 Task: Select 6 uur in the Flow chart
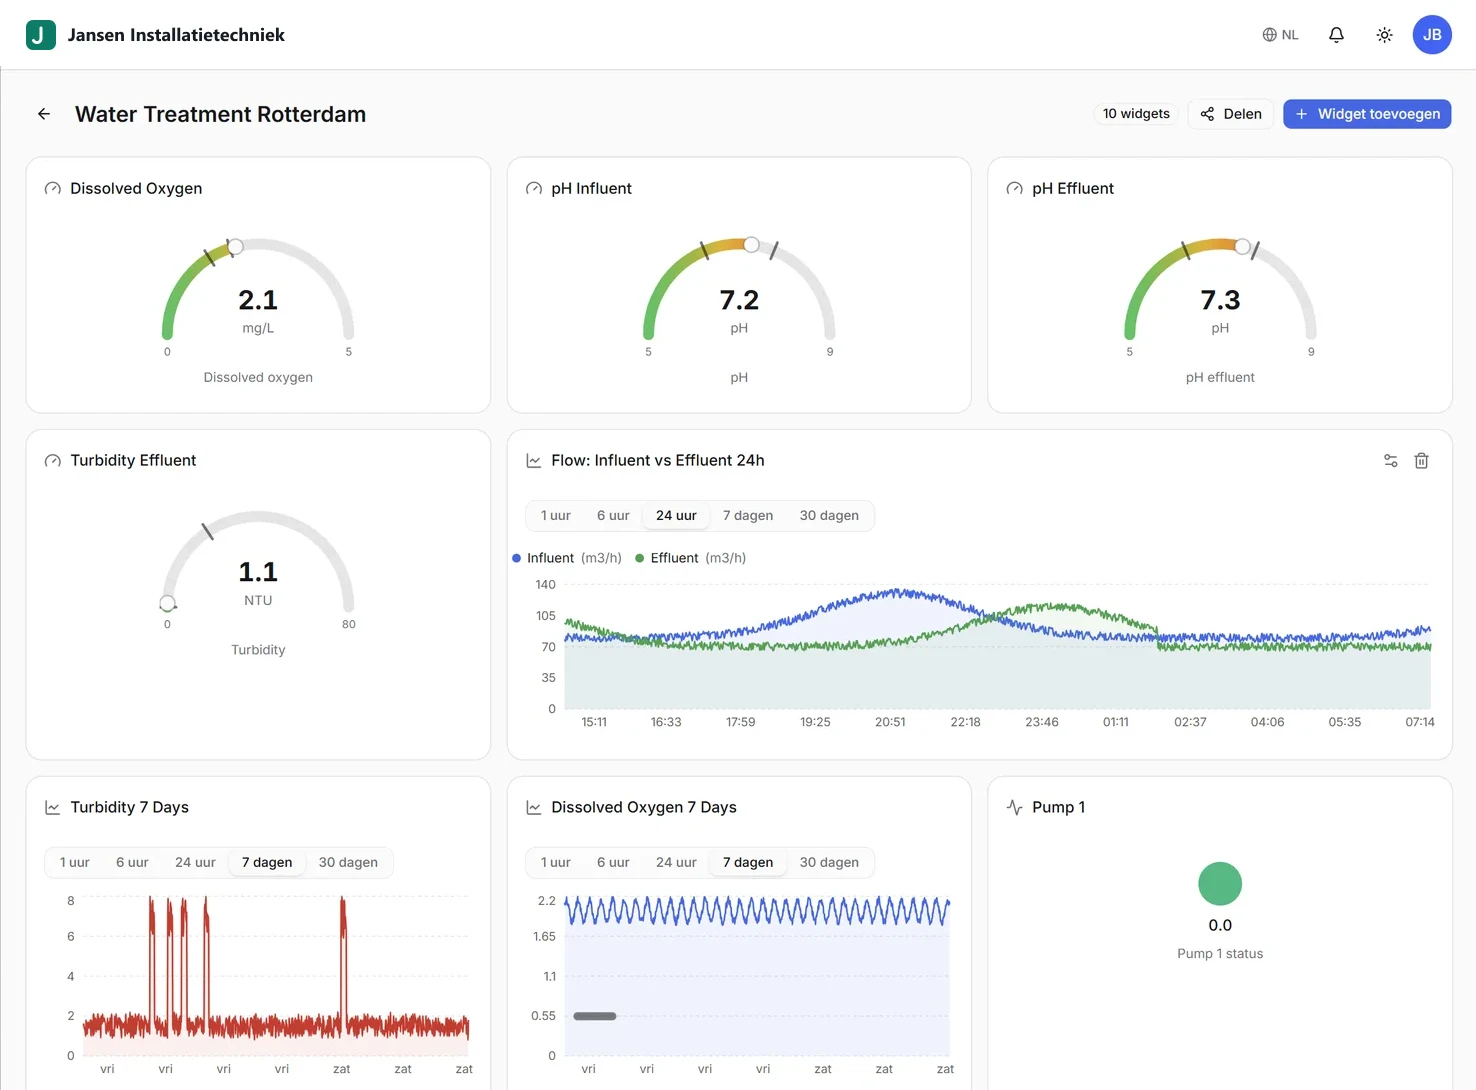point(613,516)
